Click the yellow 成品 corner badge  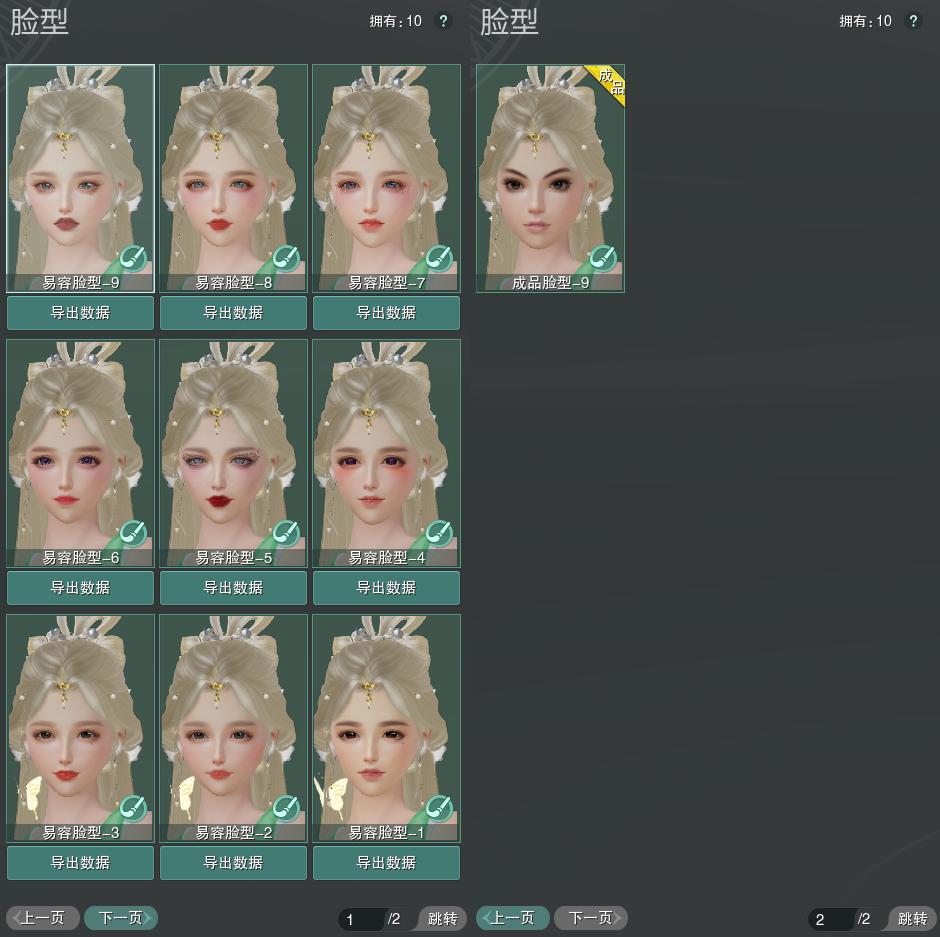point(609,82)
